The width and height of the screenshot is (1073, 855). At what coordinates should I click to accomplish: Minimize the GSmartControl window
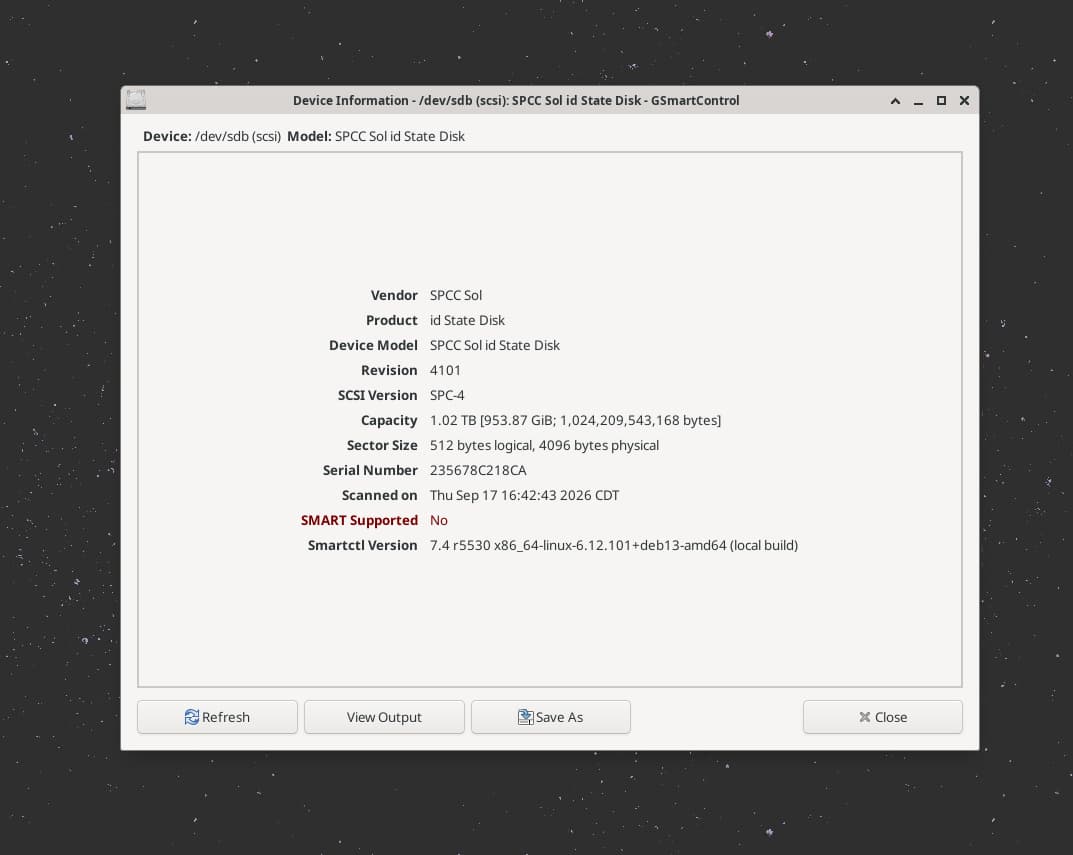point(918,101)
